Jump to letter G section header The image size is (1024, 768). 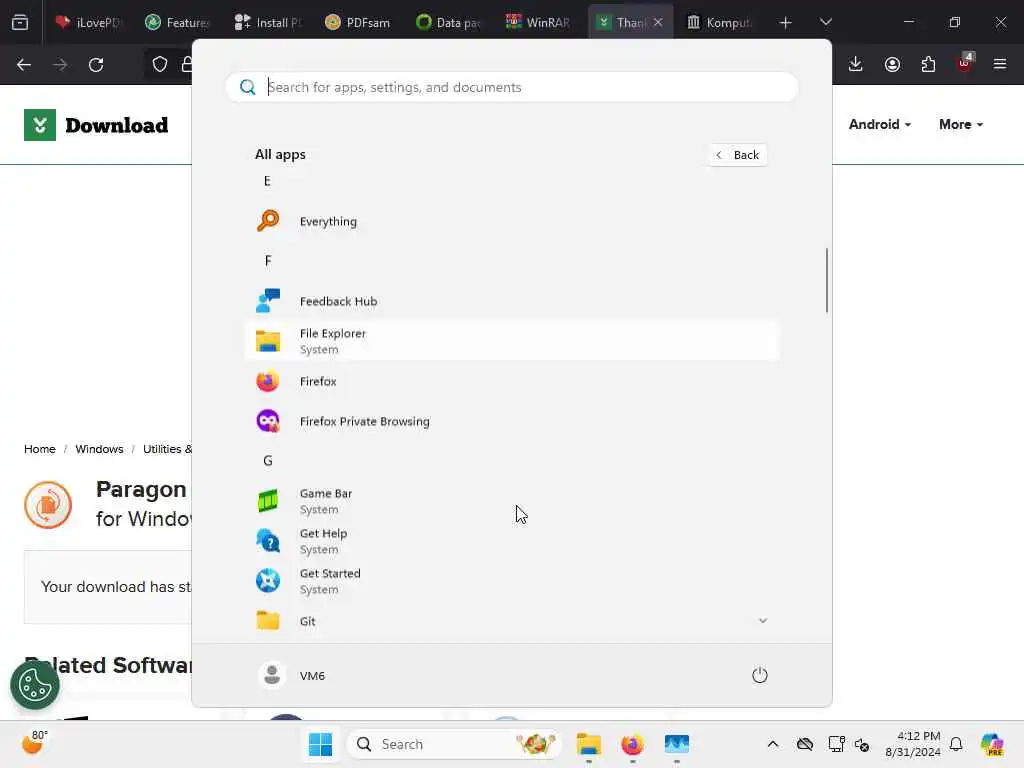pyautogui.click(x=268, y=460)
